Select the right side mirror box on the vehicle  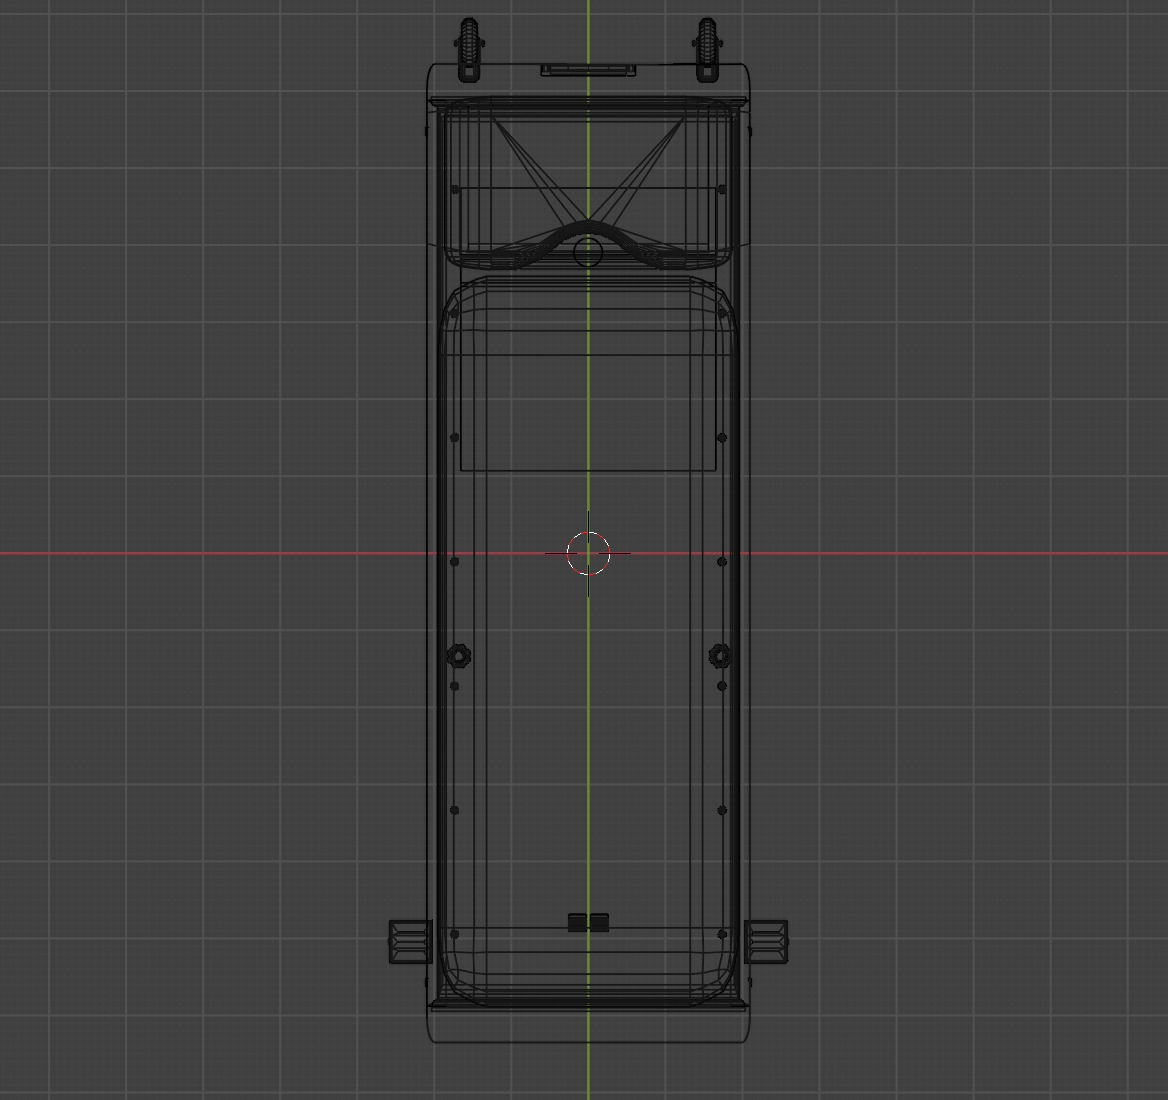(x=766, y=941)
